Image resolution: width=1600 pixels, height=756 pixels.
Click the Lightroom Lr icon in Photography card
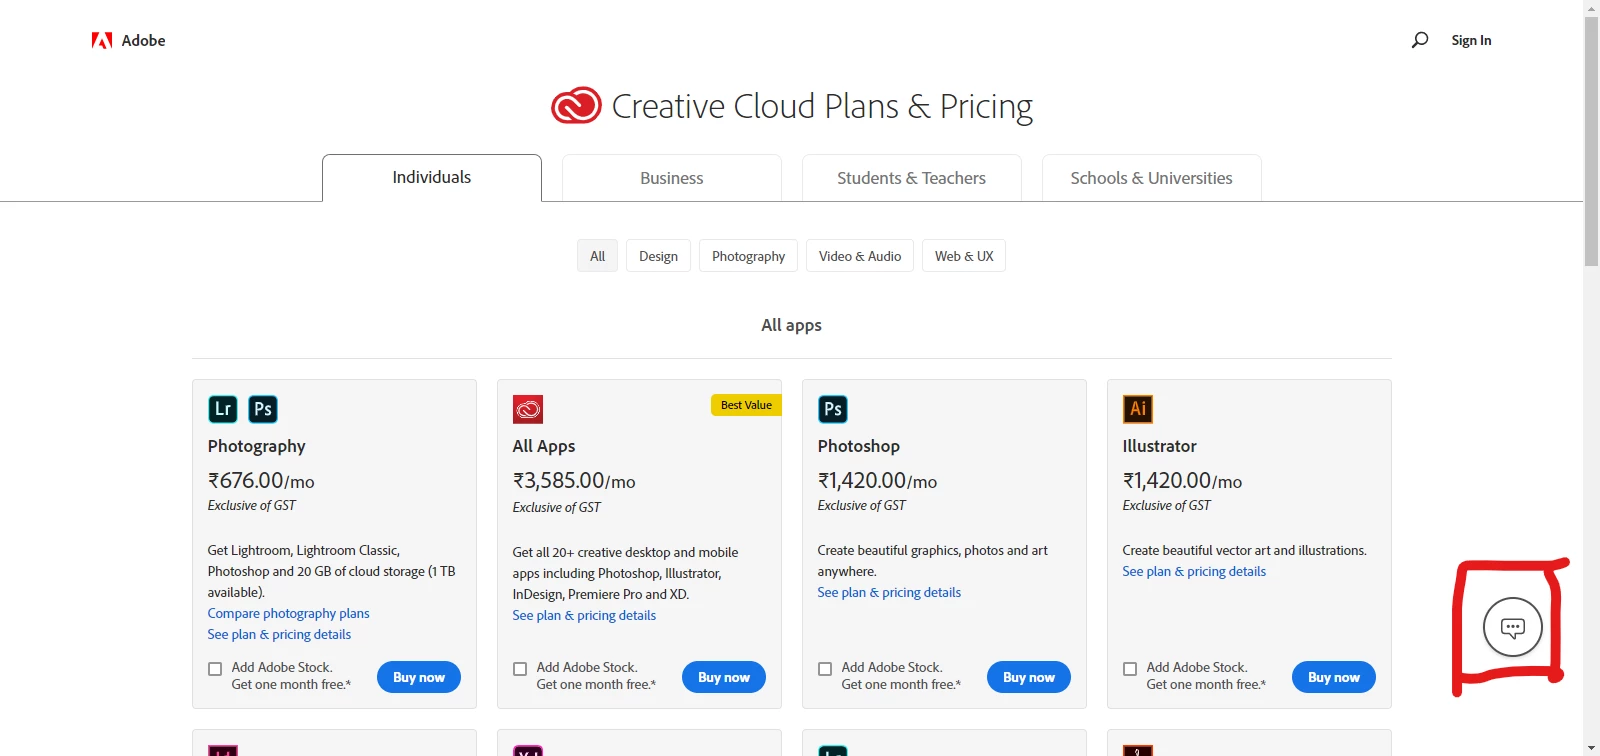[x=223, y=409]
